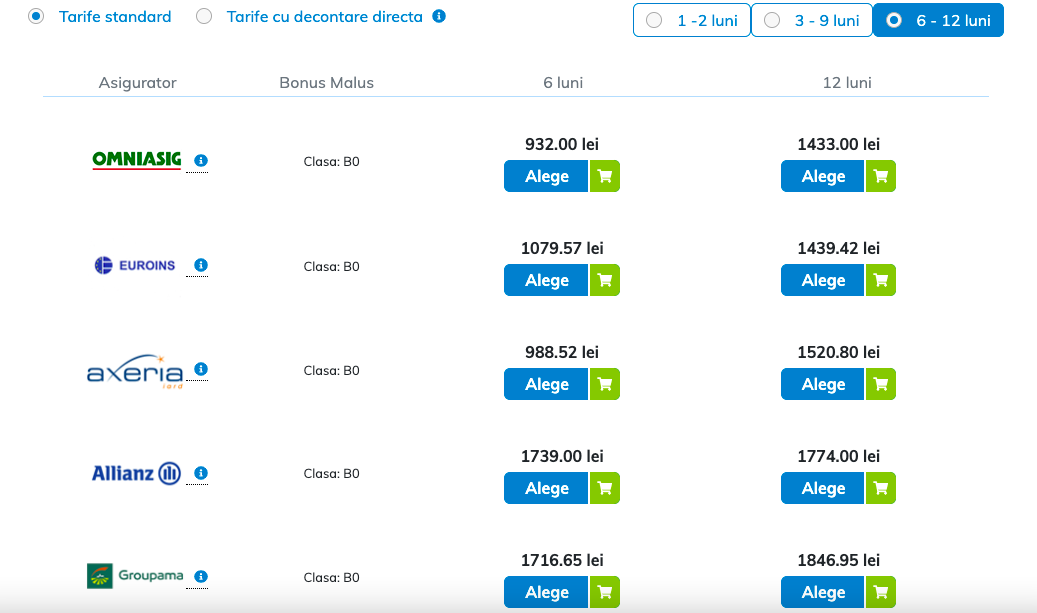Add Euroins 12 luni offer to cart
The height and width of the screenshot is (613, 1037).
coord(880,280)
